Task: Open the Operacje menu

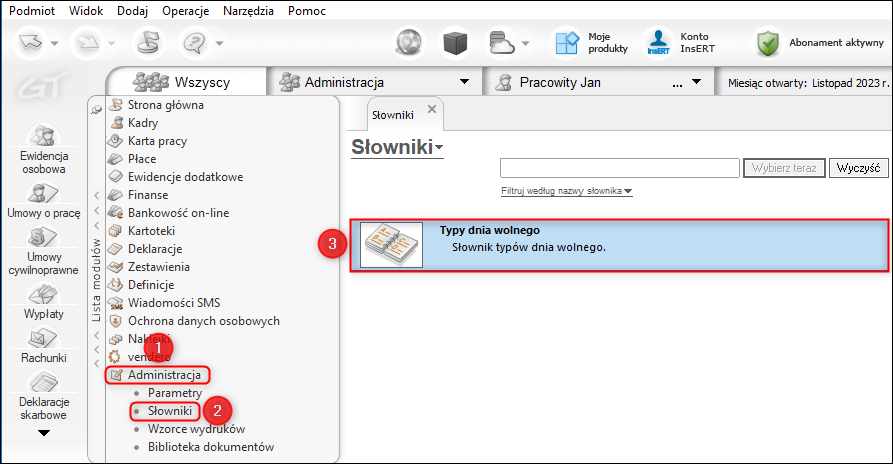Action: pos(185,11)
